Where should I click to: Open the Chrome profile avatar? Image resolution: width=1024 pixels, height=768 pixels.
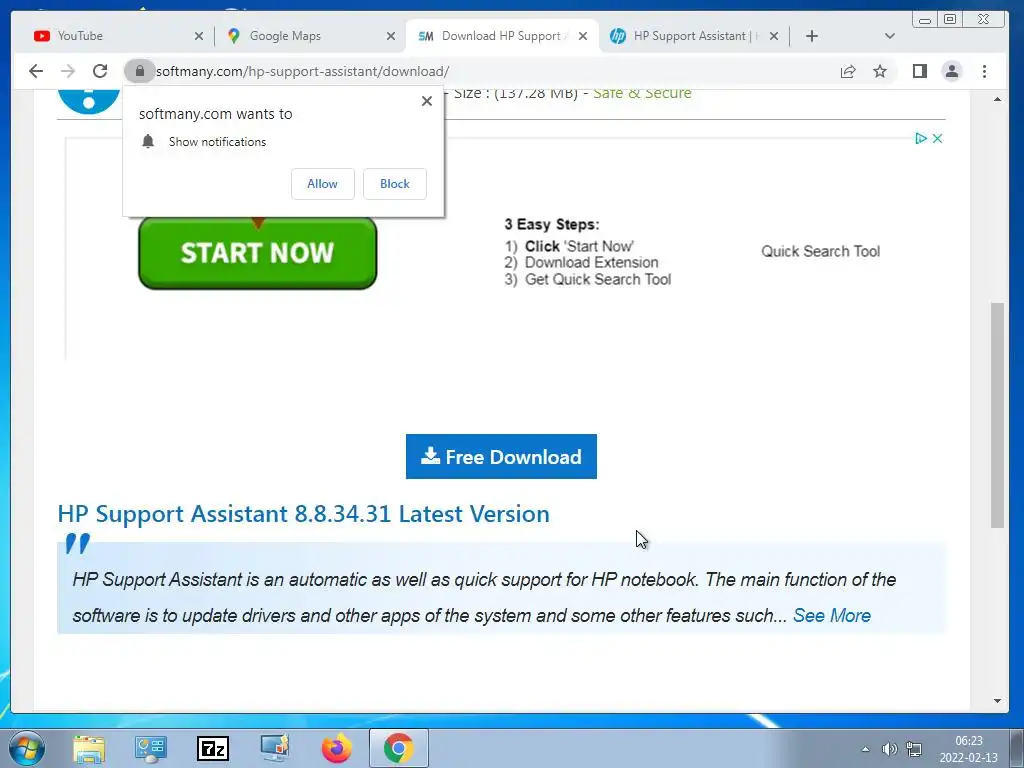coord(952,71)
